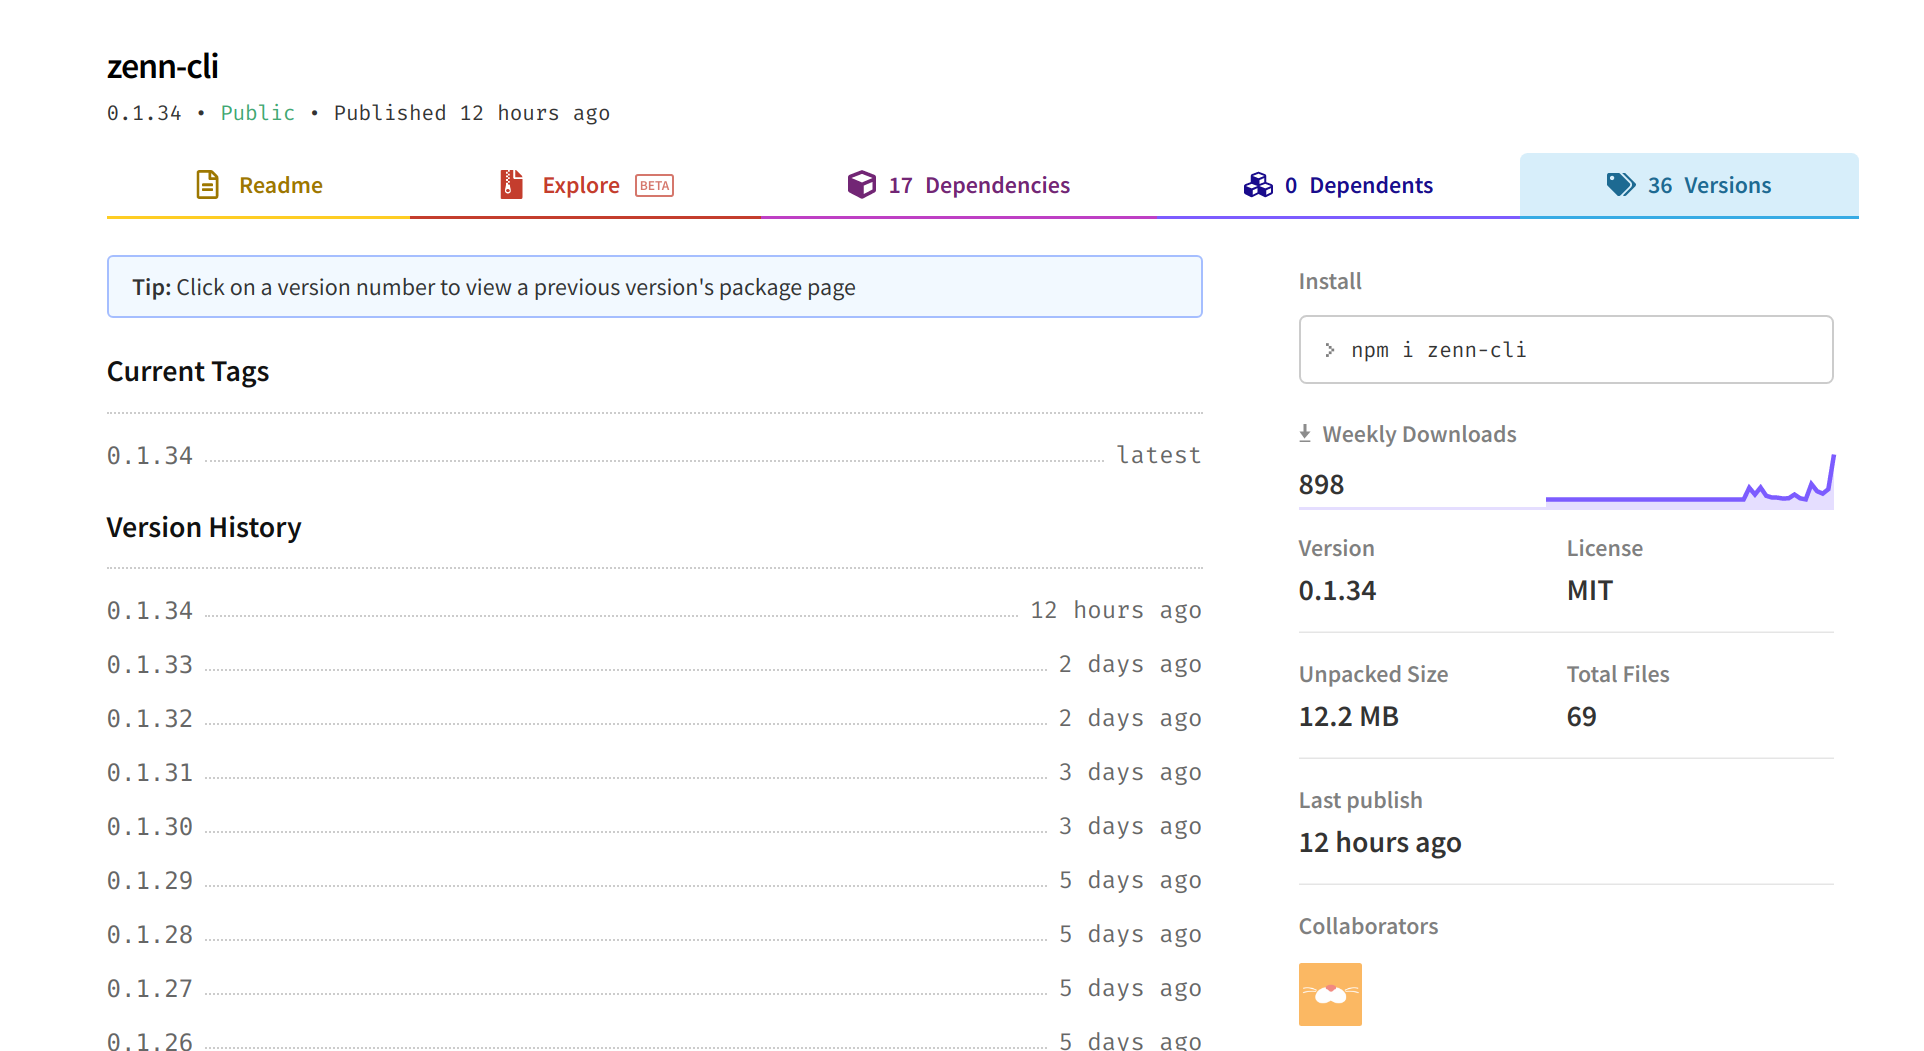Click the weekly downloads count 898
Image resolution: width=1924 pixels, height=1051 pixels.
[x=1321, y=485]
